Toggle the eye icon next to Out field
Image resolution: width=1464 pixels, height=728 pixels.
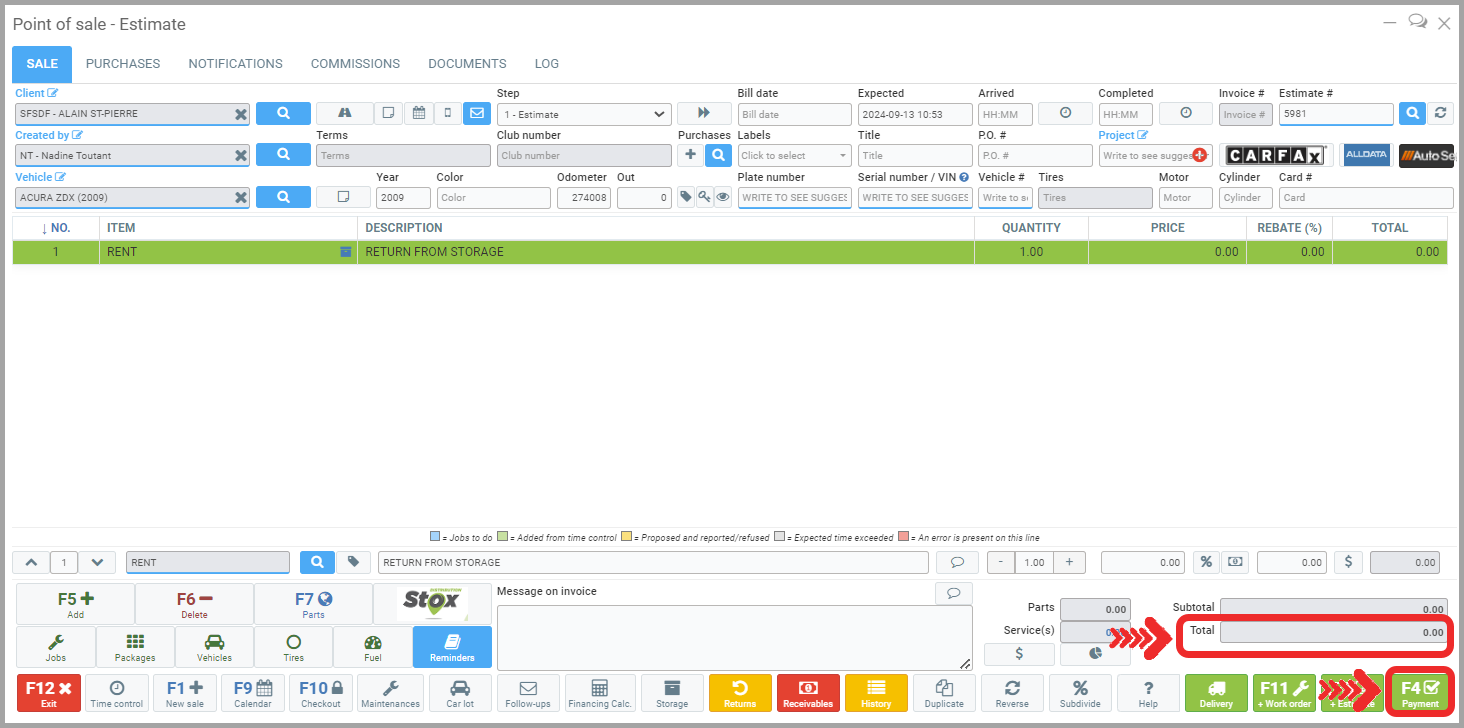click(723, 197)
